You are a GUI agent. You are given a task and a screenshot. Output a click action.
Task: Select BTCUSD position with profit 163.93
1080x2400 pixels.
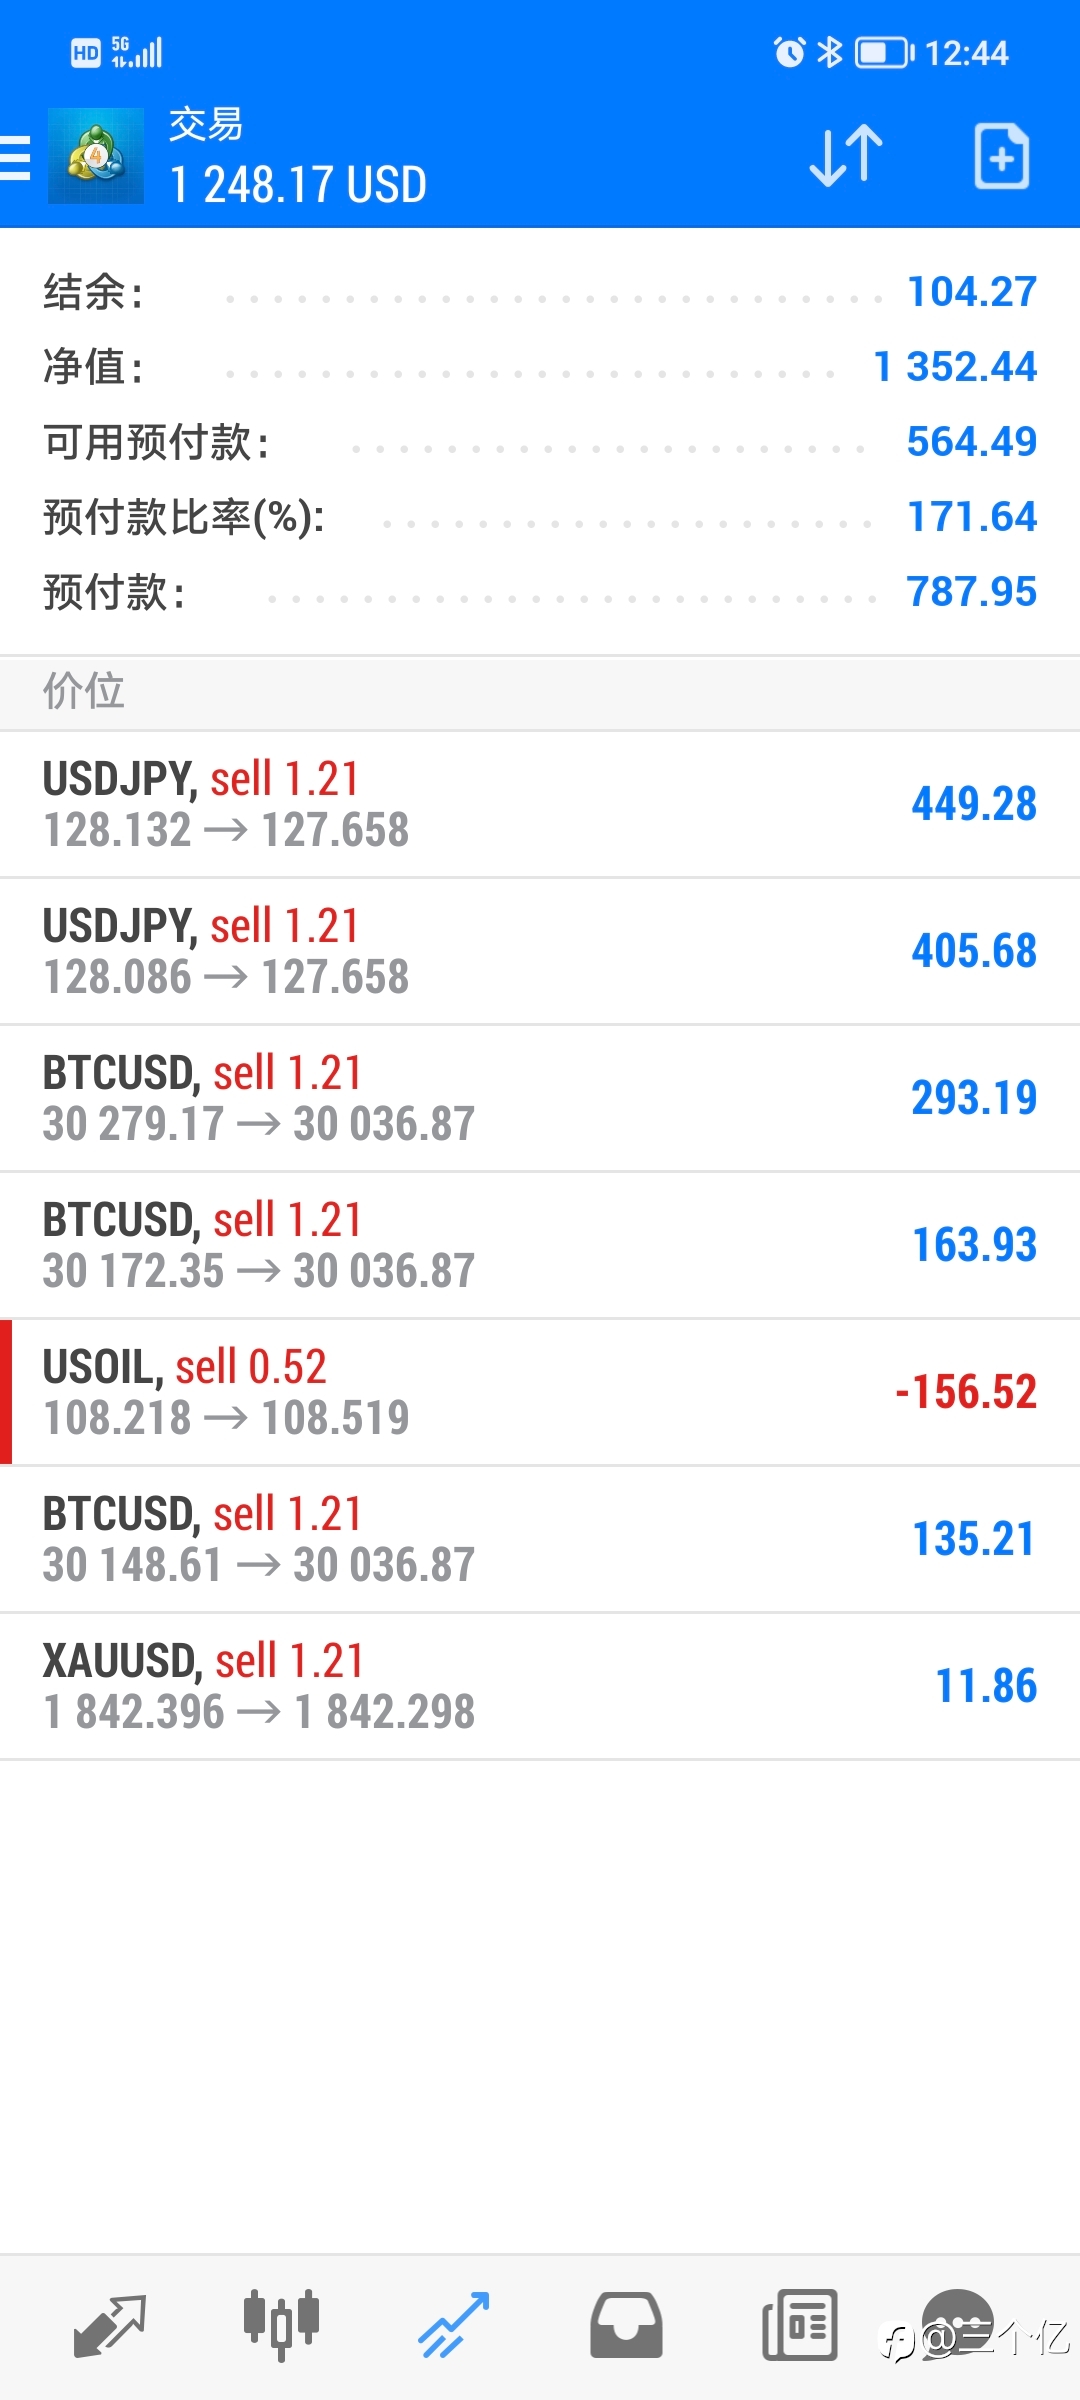pyautogui.click(x=540, y=1246)
